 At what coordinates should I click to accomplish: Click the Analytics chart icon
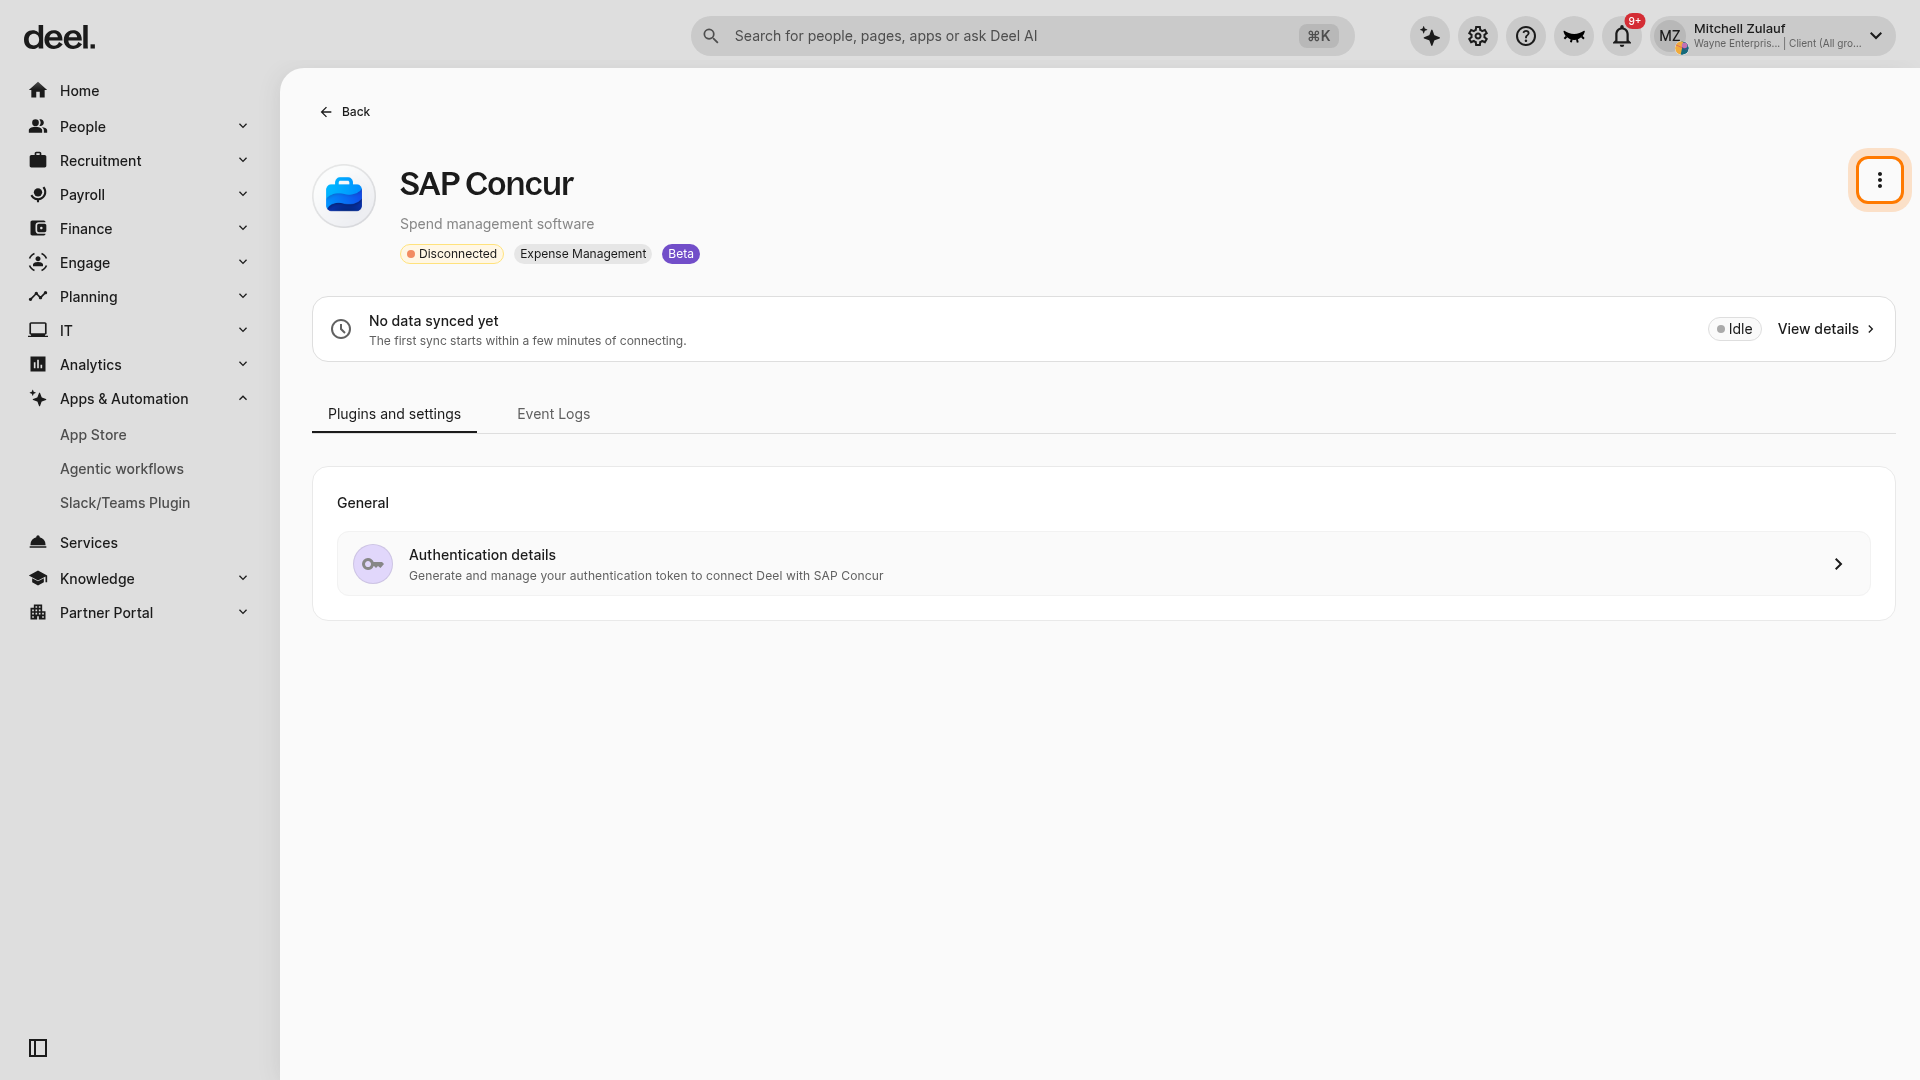click(x=38, y=365)
